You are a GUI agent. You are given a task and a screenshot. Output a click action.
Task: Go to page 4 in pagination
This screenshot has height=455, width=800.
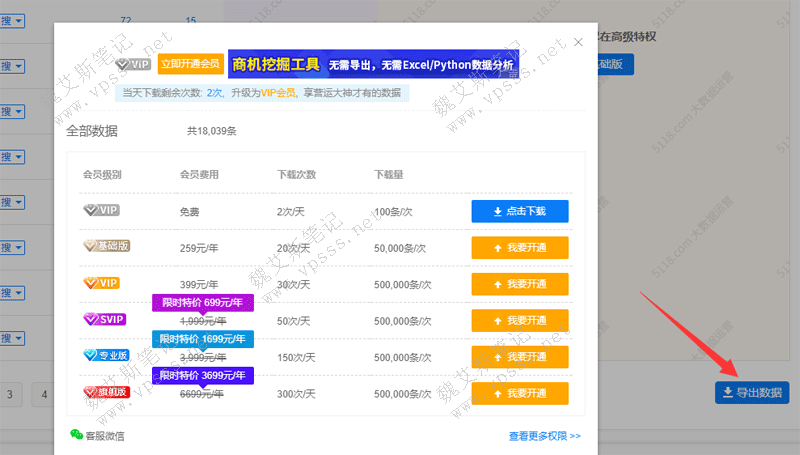pyautogui.click(x=45, y=393)
